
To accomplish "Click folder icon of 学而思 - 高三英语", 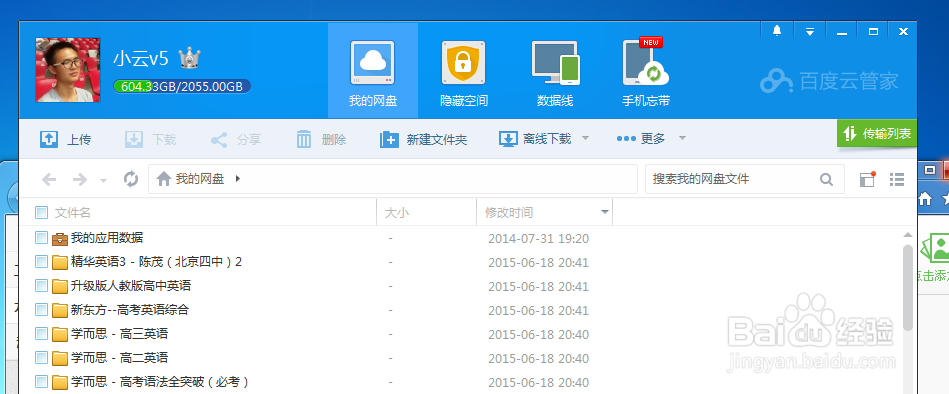I will click(59, 334).
